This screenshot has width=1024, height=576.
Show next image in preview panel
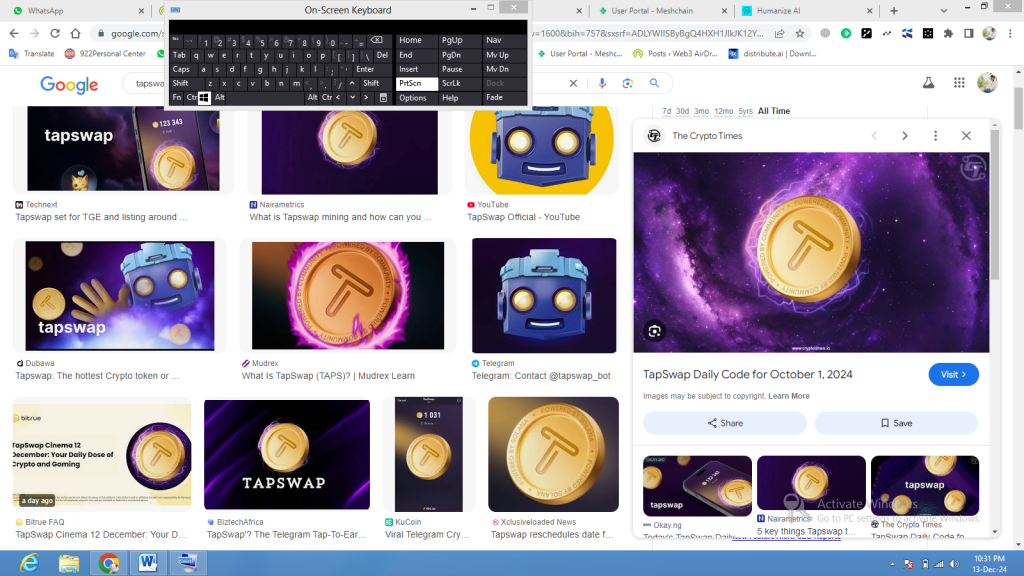(904, 136)
